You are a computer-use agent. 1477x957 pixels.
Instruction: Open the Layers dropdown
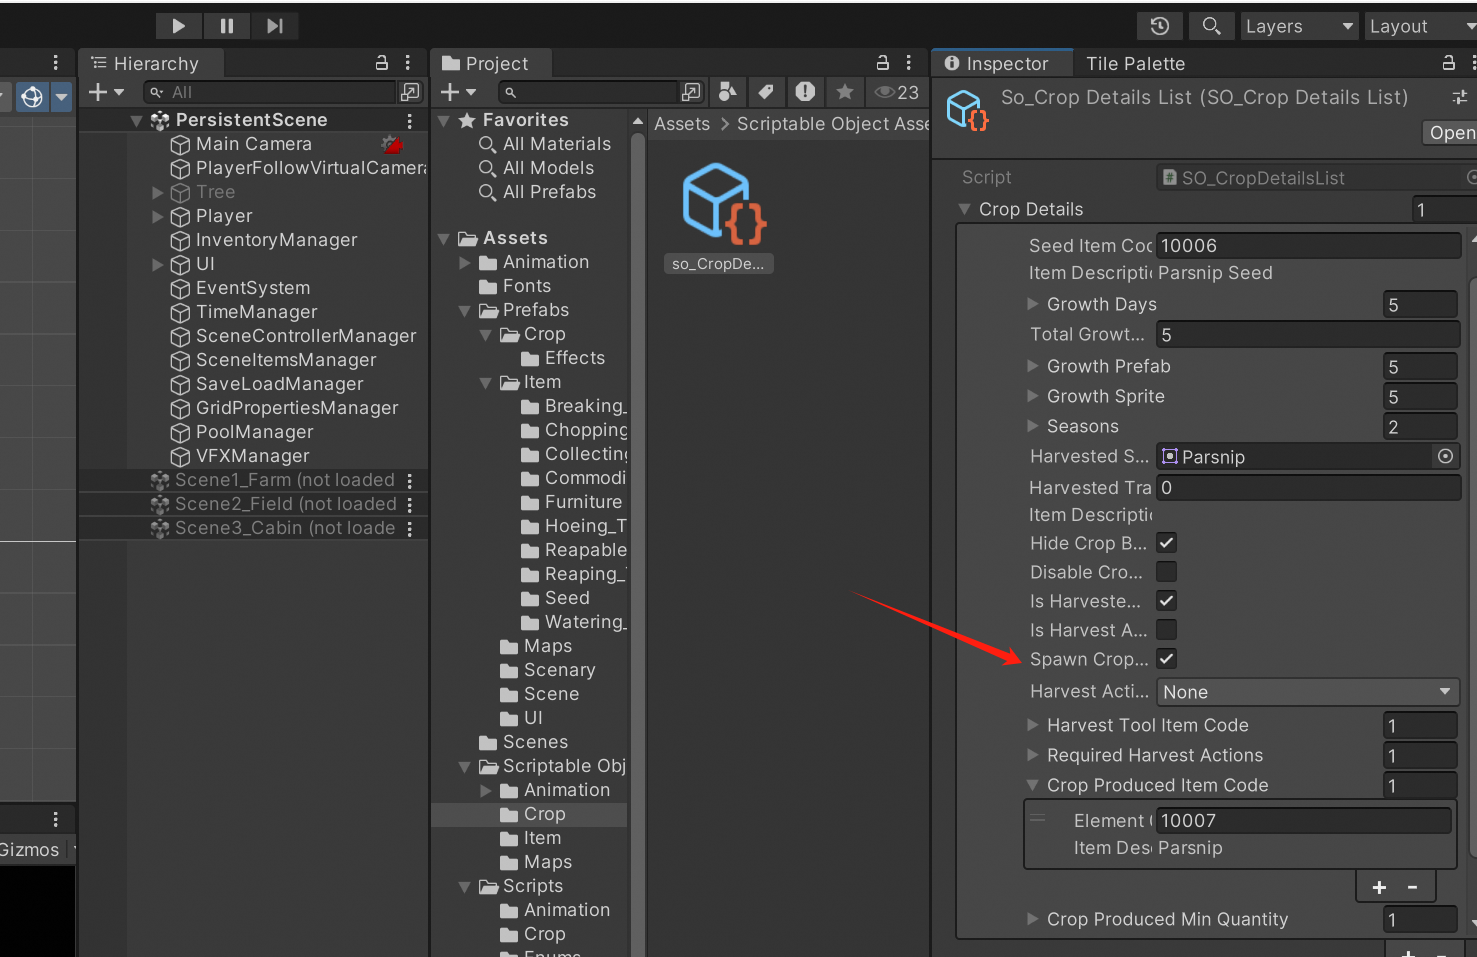coord(1300,26)
